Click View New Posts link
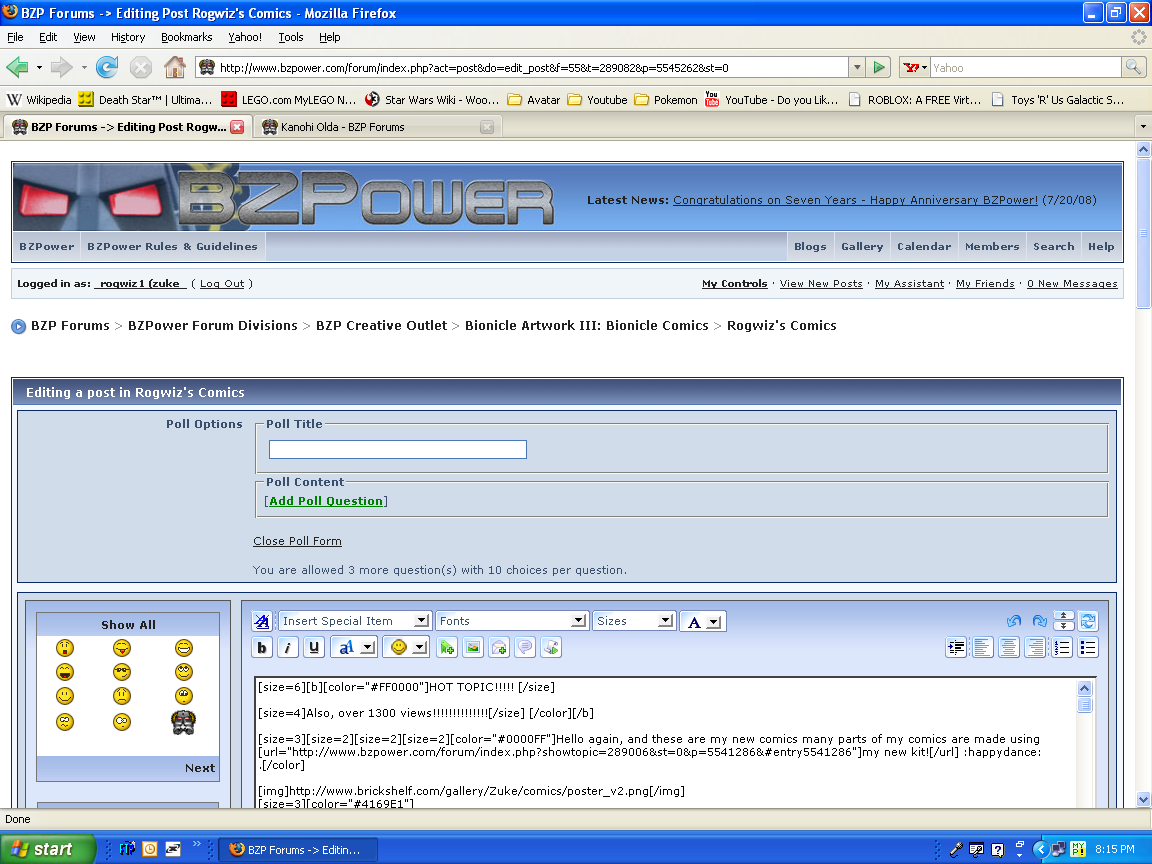Screen dimensions: 1152x864 point(821,284)
